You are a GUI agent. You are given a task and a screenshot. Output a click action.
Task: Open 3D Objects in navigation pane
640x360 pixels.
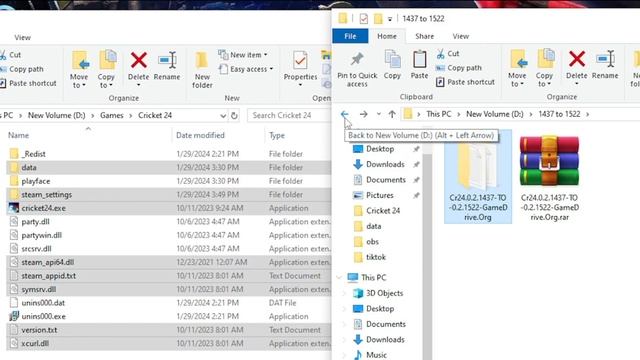[x=384, y=293]
